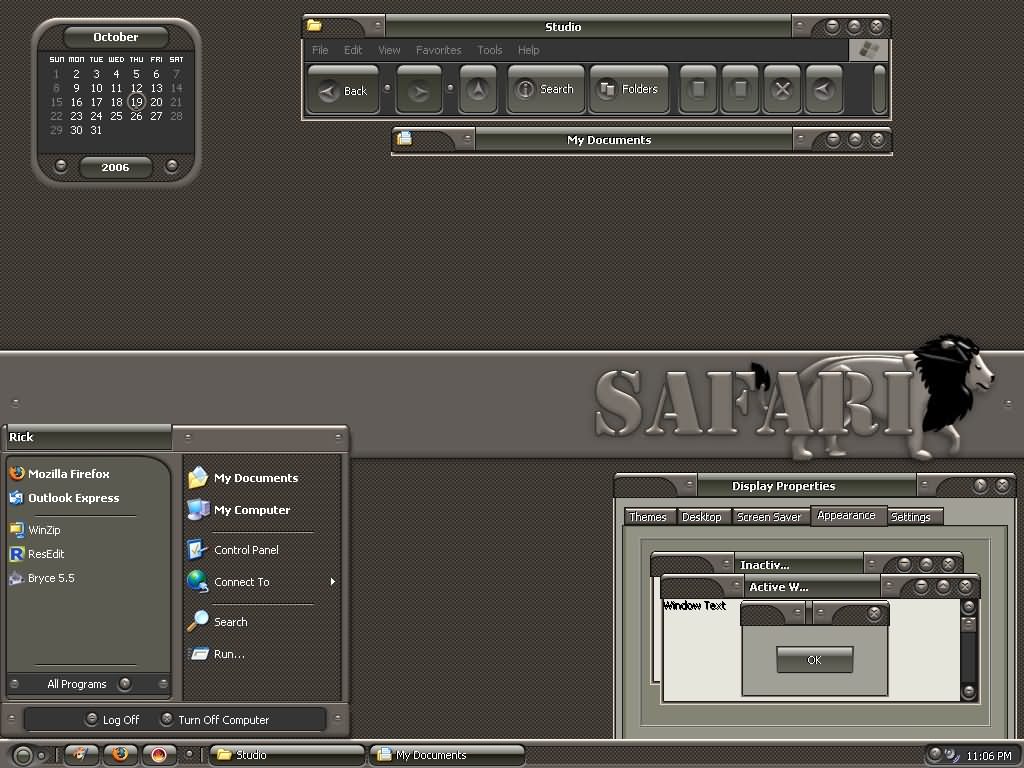Expand the Connect To submenu
The image size is (1024, 768).
(332, 581)
